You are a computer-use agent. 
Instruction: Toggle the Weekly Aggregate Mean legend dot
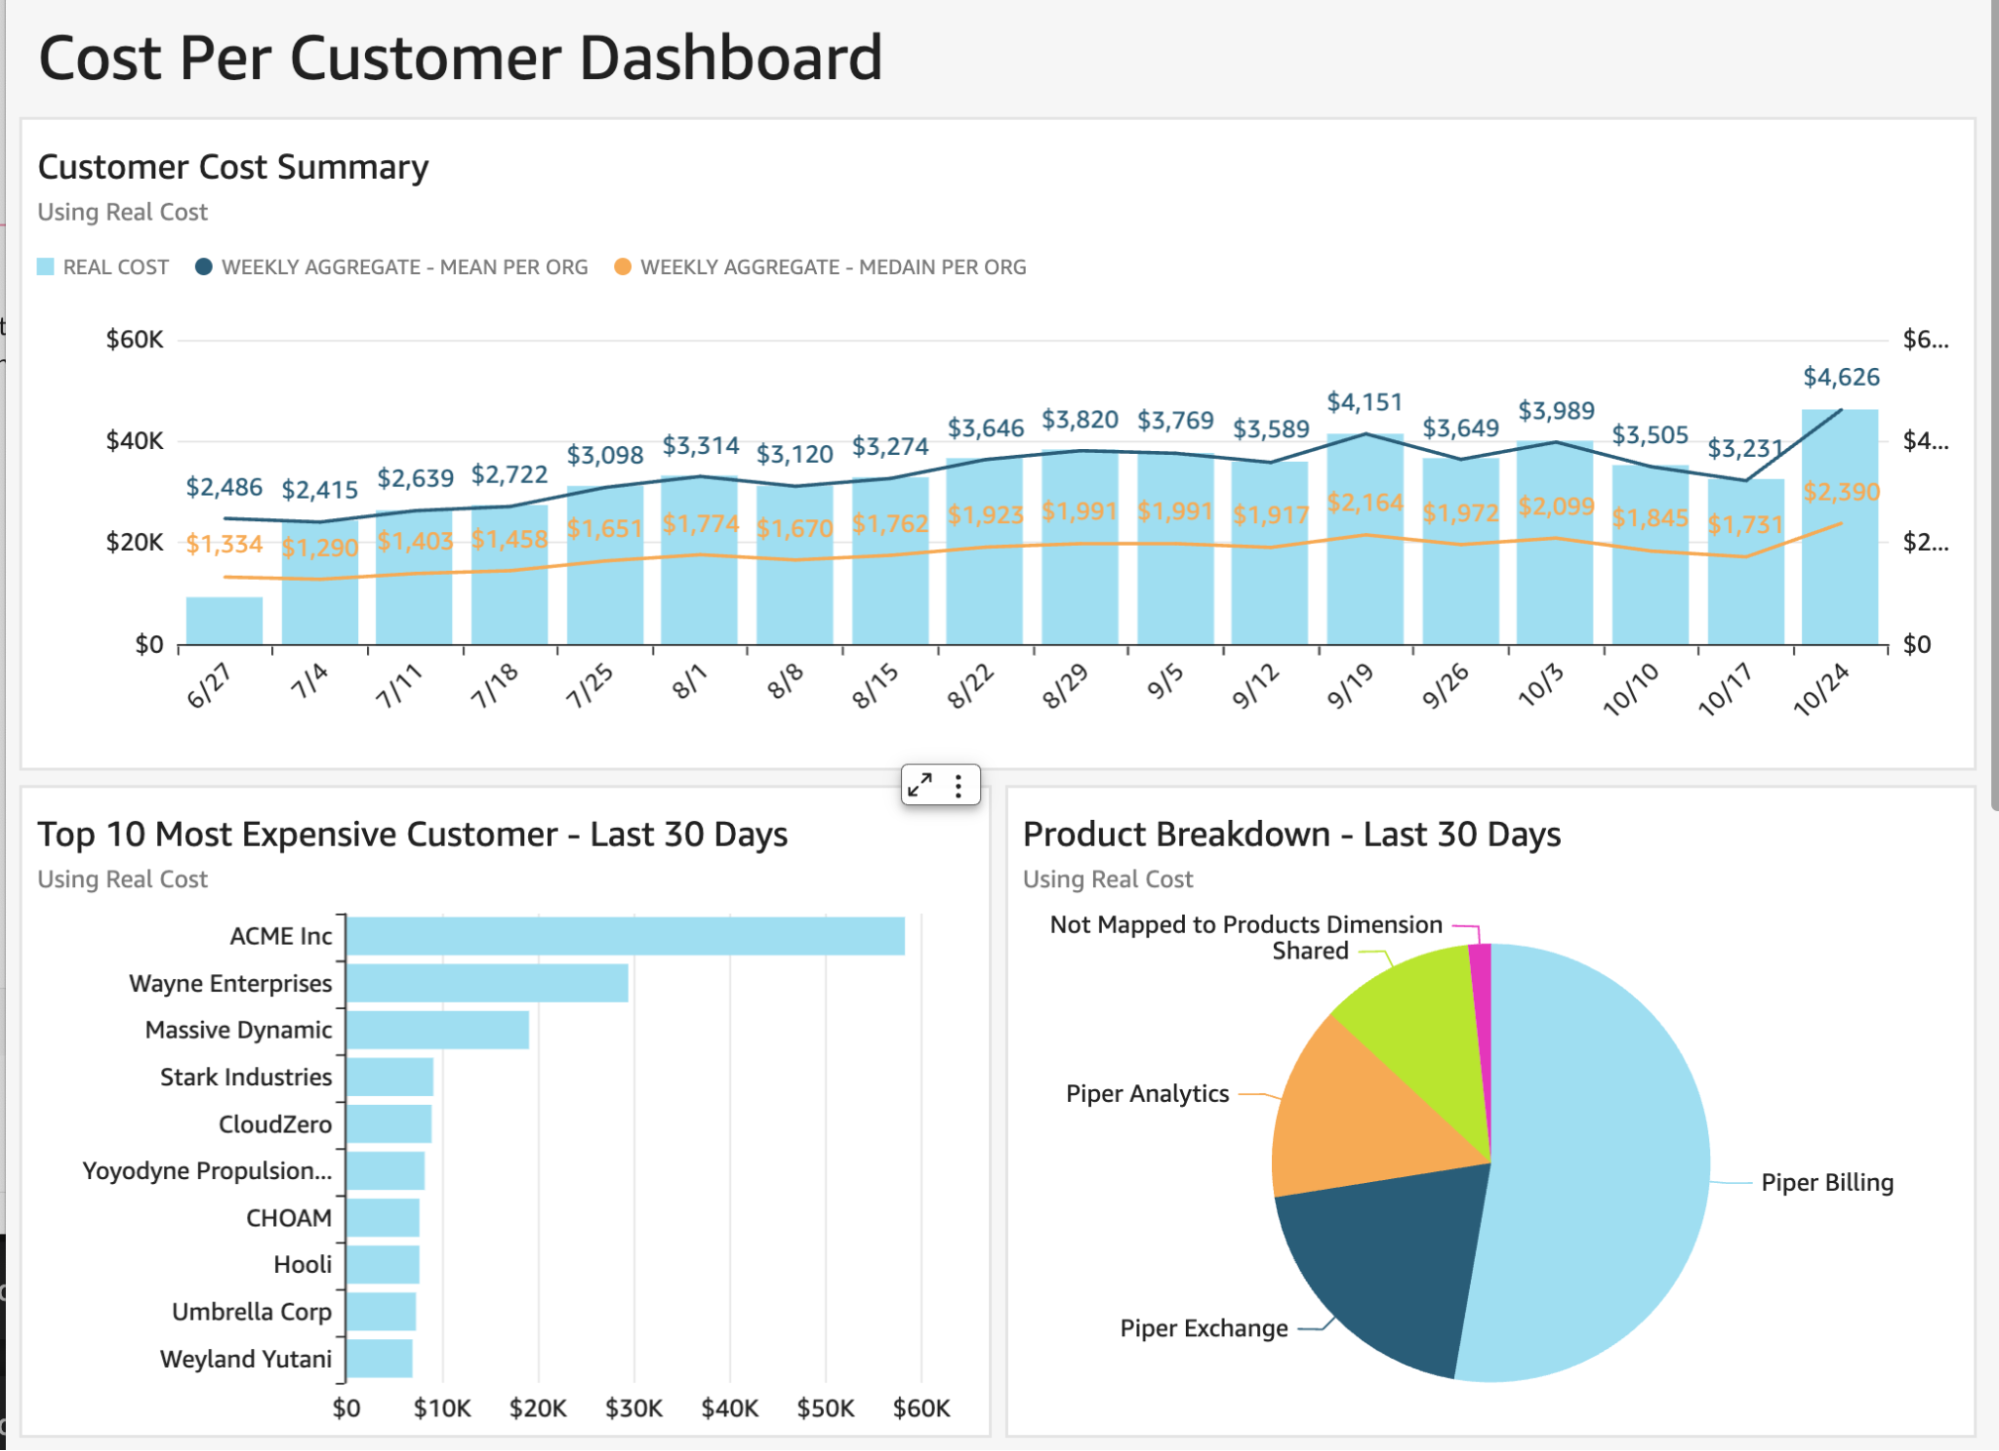[203, 267]
